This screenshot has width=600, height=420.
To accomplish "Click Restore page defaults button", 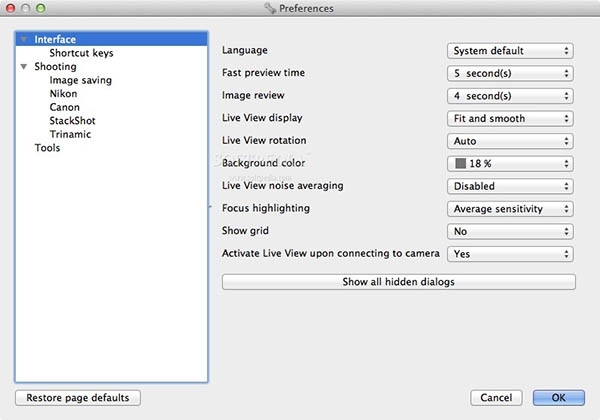I will (78, 398).
